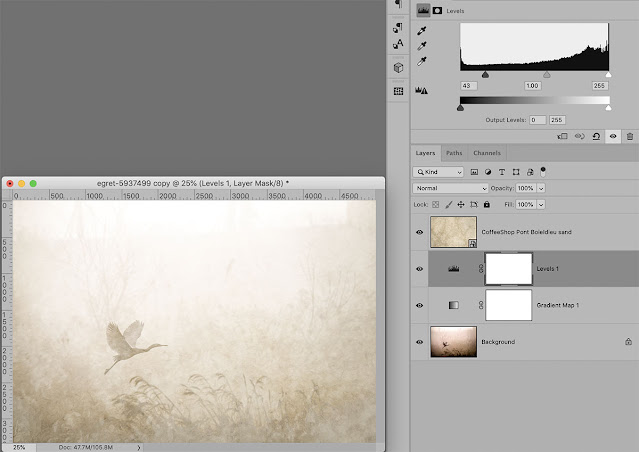Hide the Background layer

click(x=419, y=342)
